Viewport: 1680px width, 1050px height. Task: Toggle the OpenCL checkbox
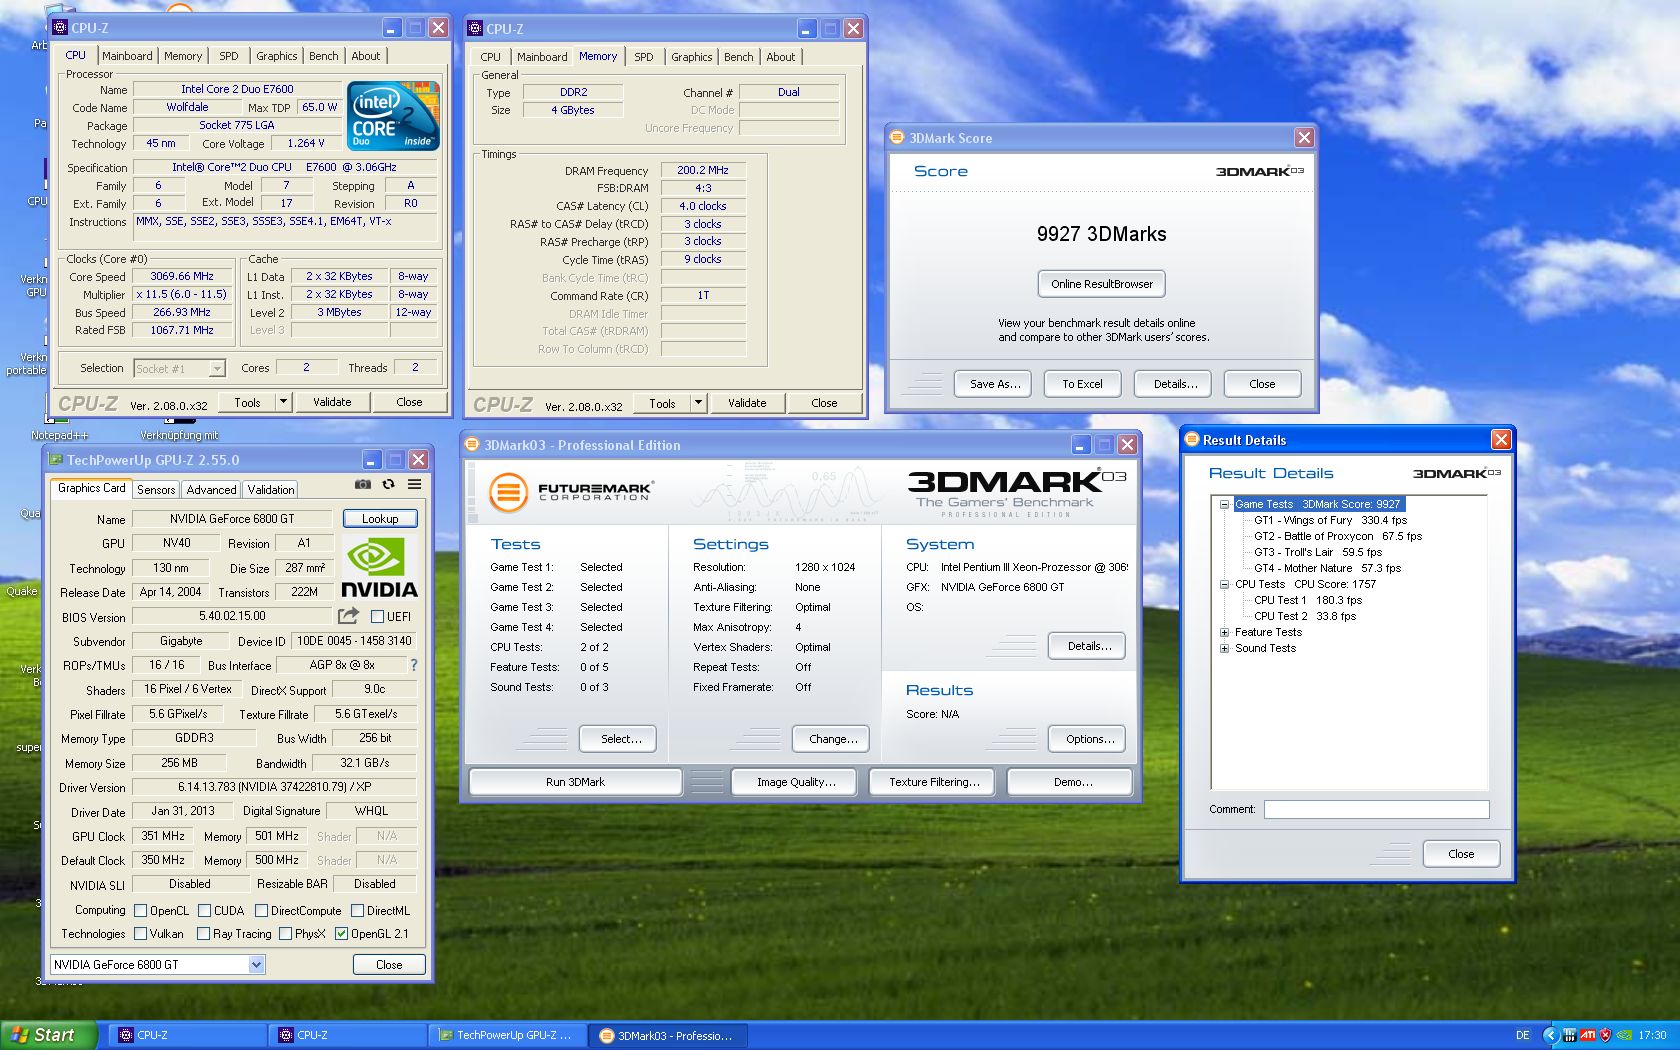(141, 911)
